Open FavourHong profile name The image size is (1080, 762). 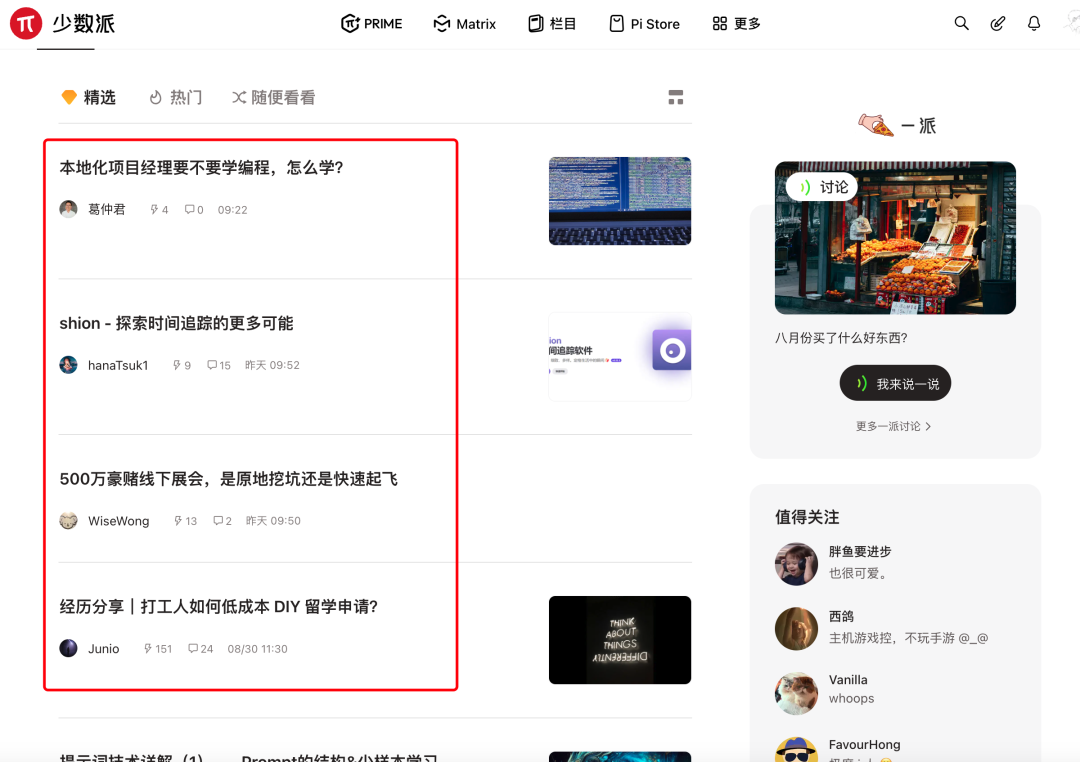tap(864, 745)
